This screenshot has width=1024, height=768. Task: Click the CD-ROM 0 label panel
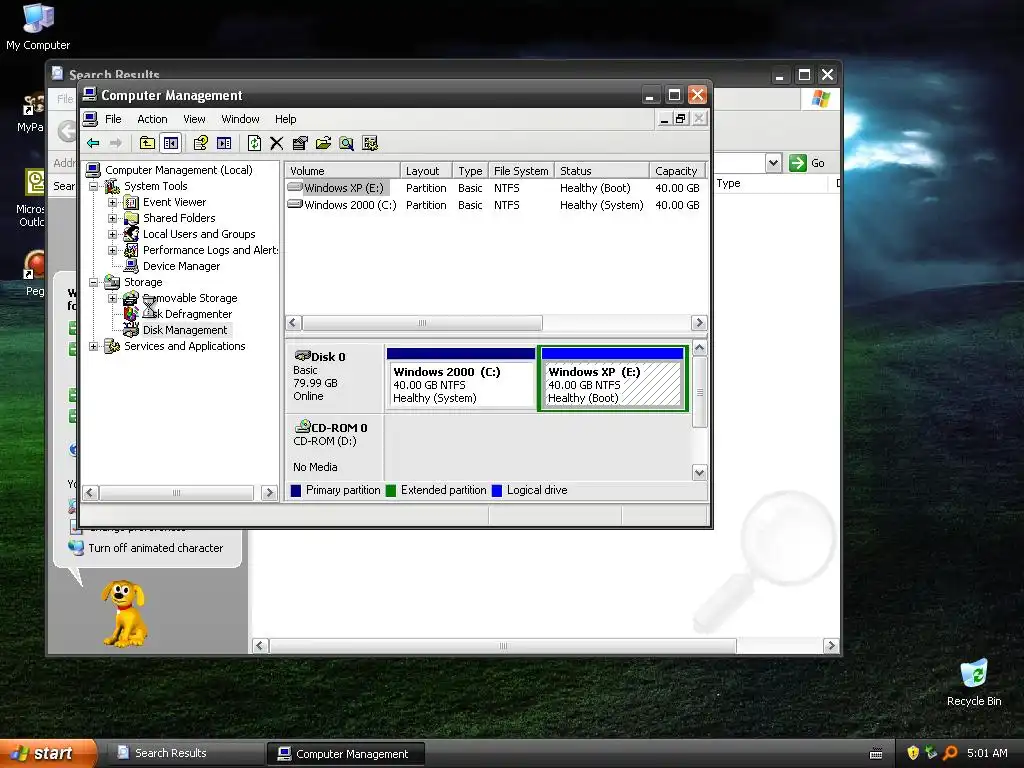click(x=334, y=447)
